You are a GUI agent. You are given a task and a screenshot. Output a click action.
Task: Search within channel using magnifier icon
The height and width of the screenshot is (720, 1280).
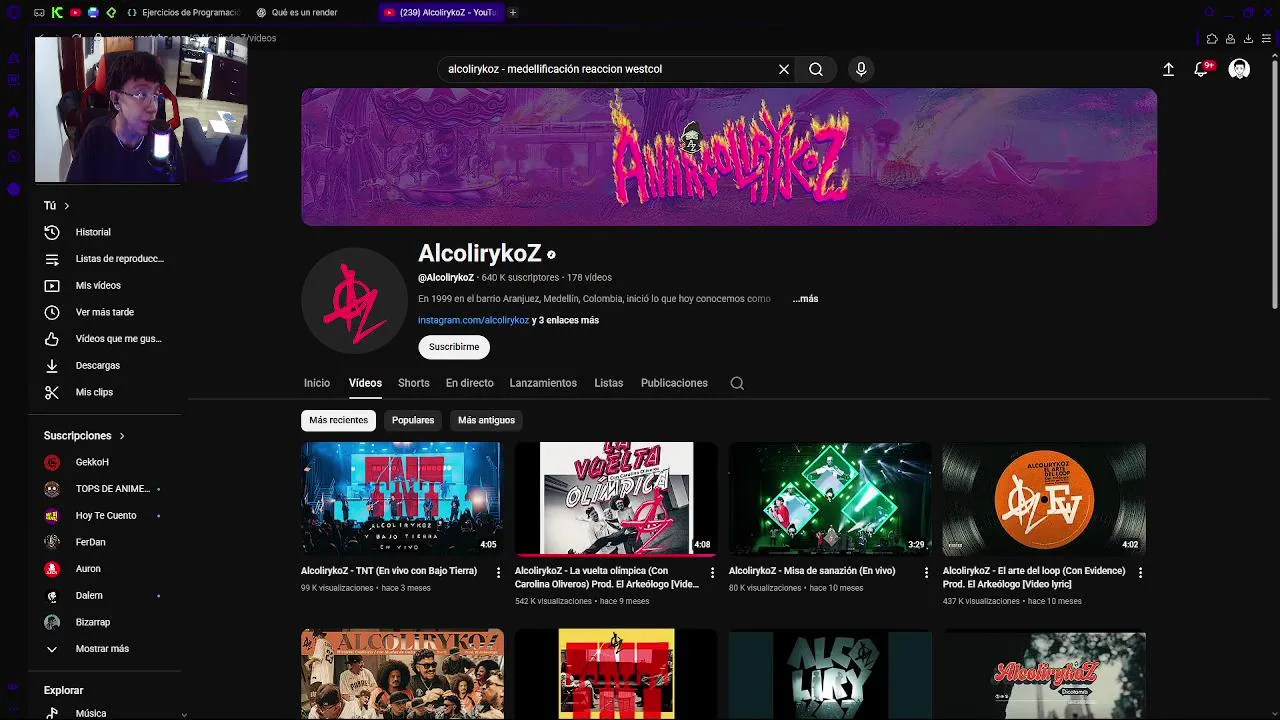point(737,383)
